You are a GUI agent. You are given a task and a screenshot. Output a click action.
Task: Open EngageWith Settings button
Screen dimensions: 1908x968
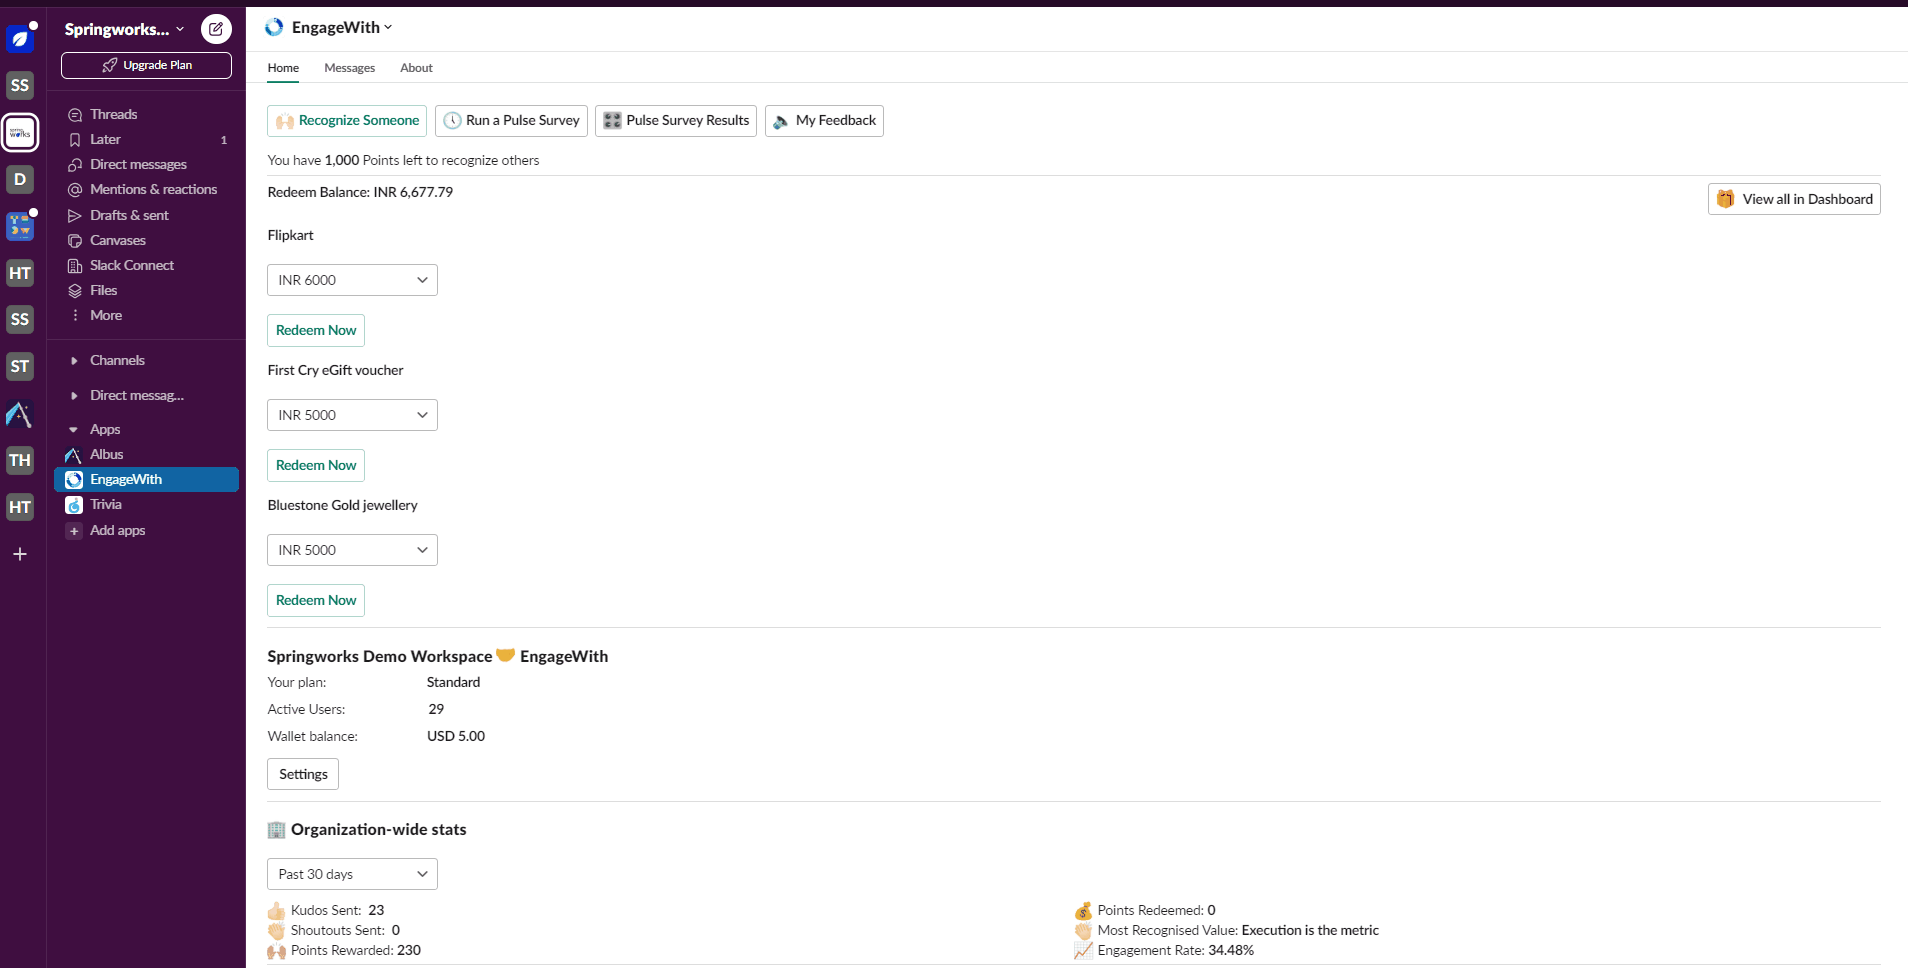pyautogui.click(x=303, y=774)
